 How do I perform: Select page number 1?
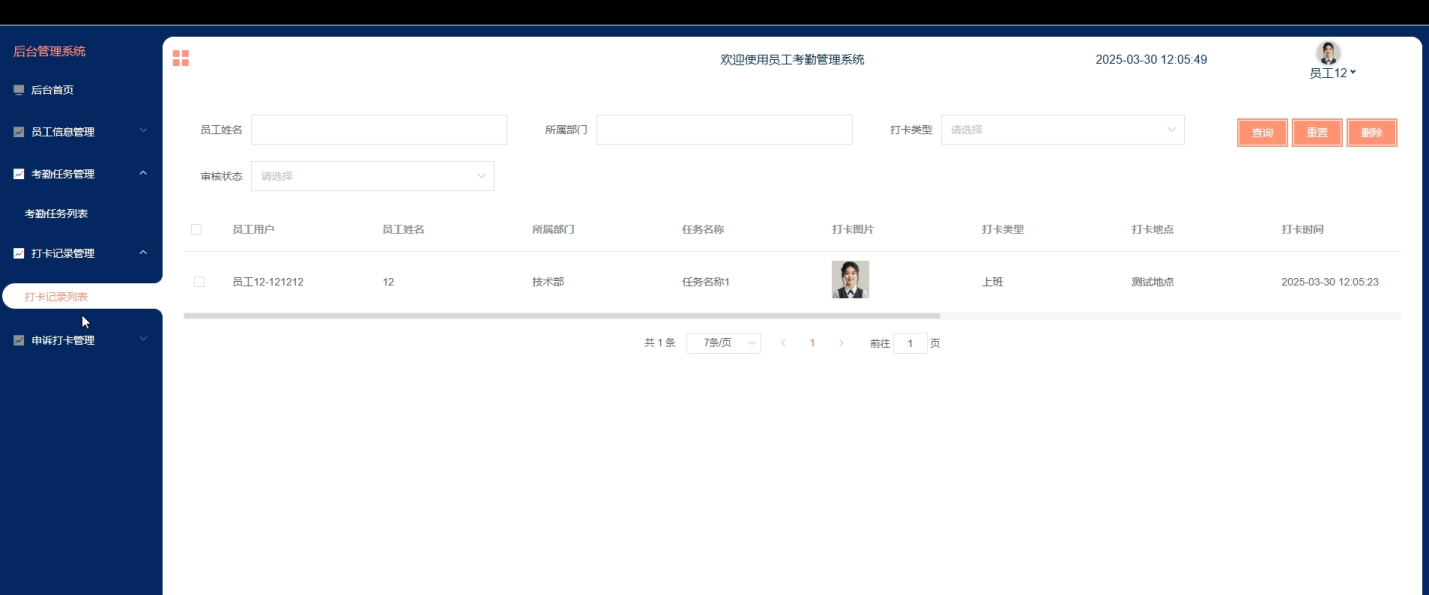click(x=812, y=343)
